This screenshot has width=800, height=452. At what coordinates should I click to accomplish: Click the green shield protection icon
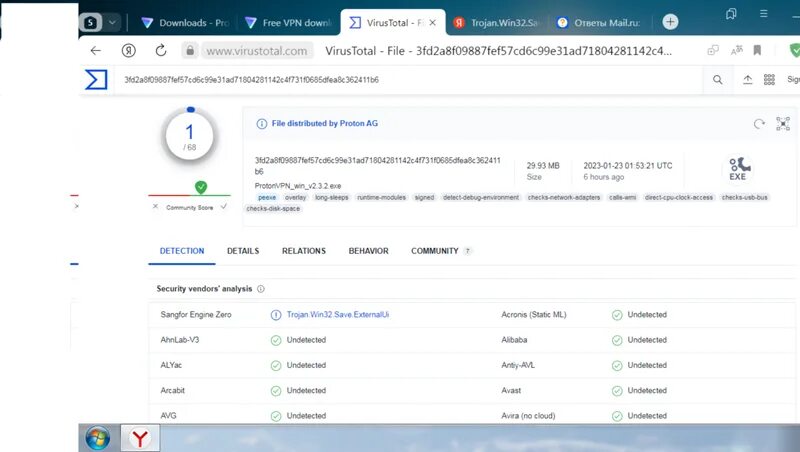pos(794,51)
